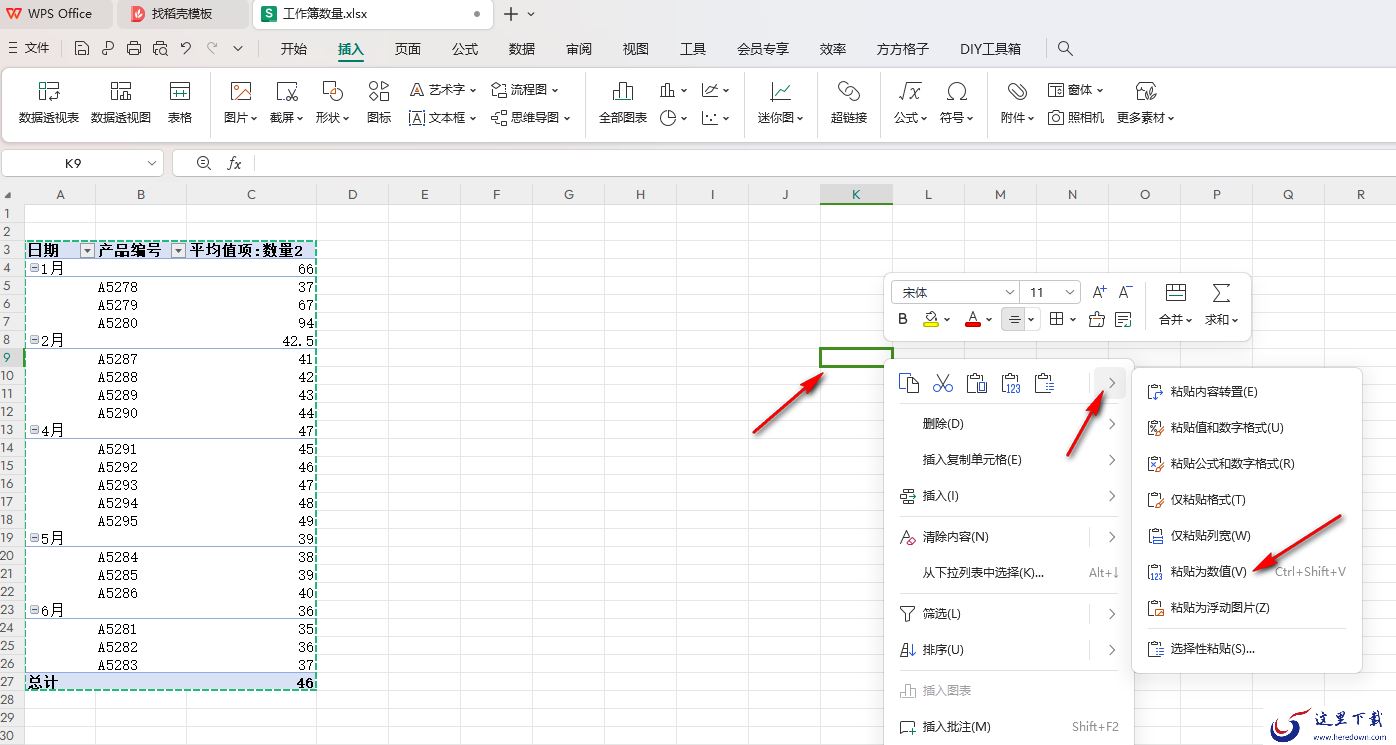This screenshot has width=1396, height=745.
Task: Decrease font size in mini toolbar
Action: point(1125,292)
